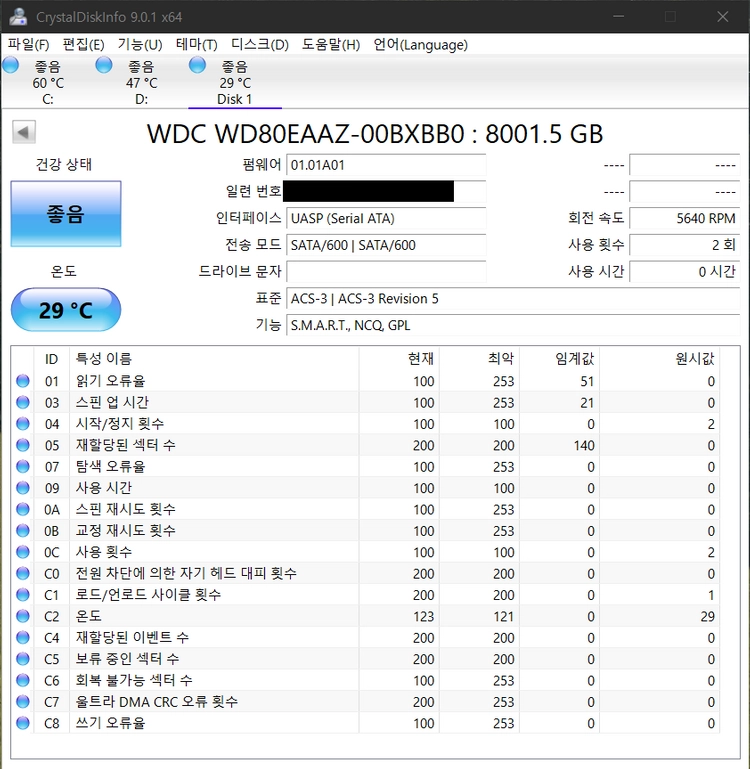Click status orb of attribute 05 재할당된 섹터 수

(23, 445)
